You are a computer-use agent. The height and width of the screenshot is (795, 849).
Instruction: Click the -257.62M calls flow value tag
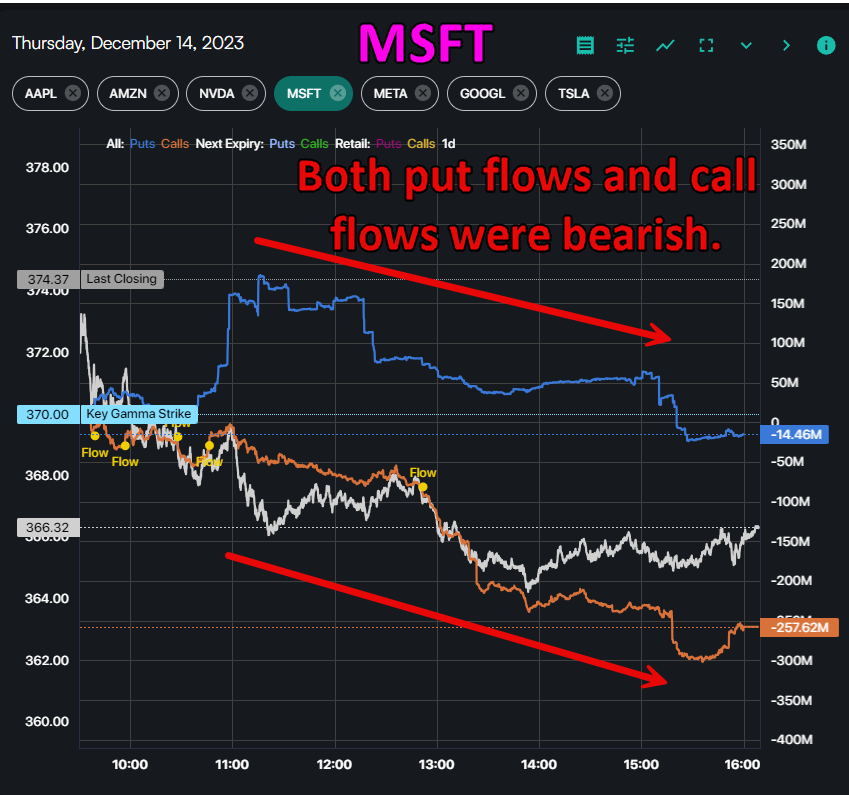799,627
